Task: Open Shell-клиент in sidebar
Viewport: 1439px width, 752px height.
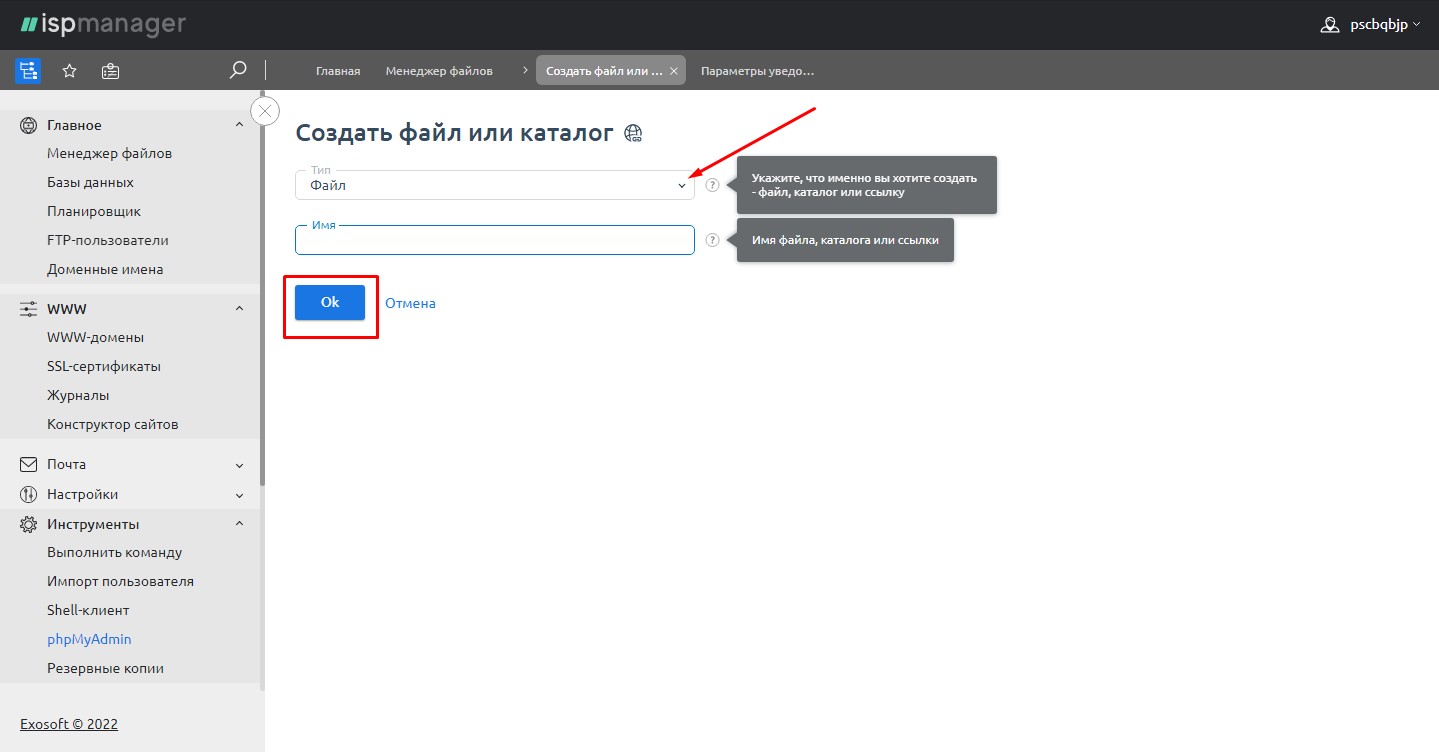Action: point(88,610)
